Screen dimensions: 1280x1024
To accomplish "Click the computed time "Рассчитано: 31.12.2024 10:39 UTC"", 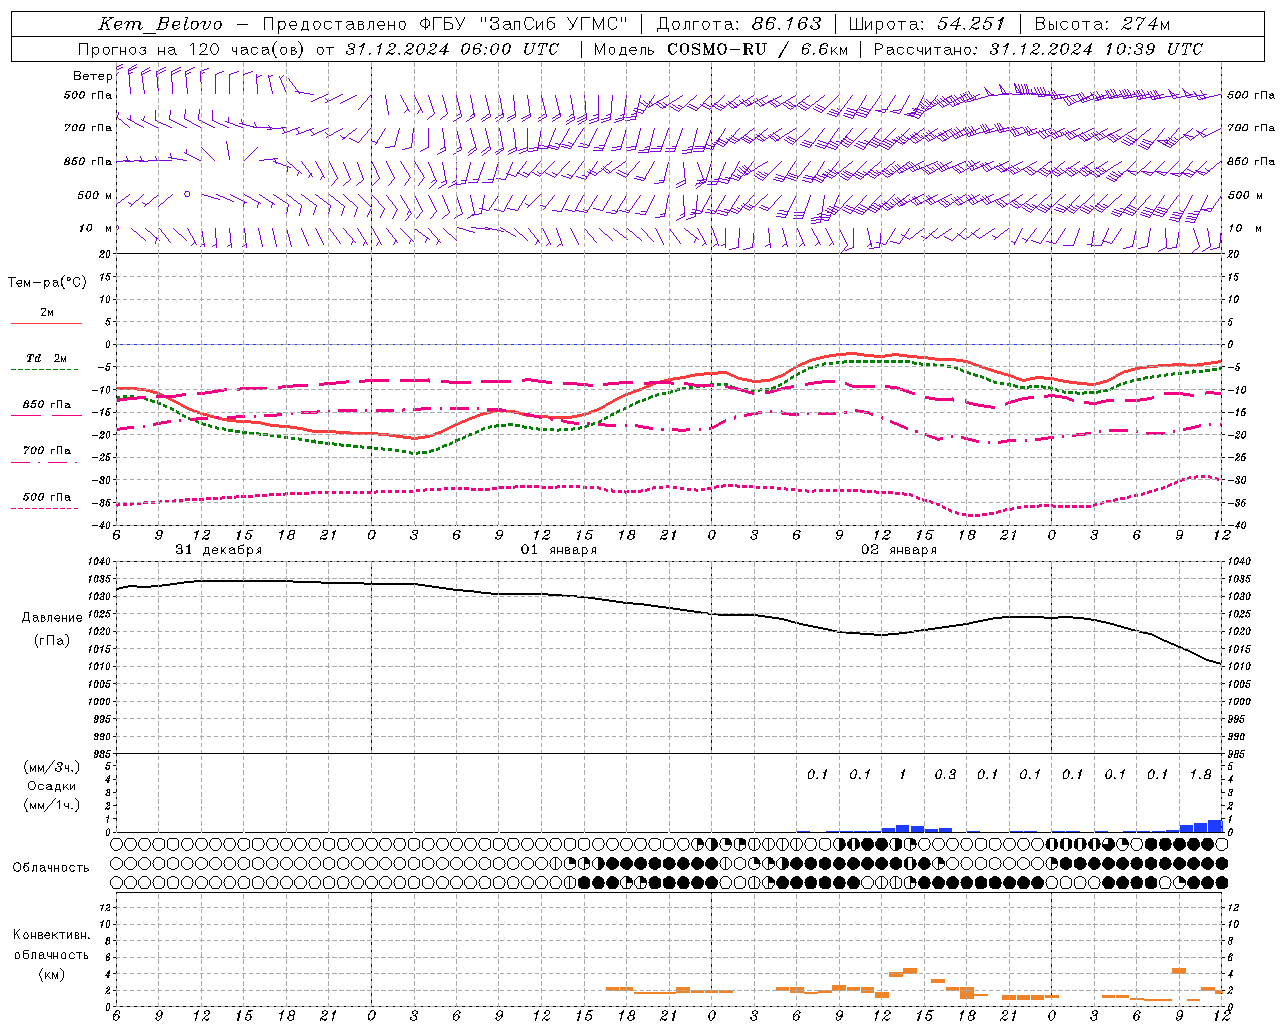I will 1038,49.
